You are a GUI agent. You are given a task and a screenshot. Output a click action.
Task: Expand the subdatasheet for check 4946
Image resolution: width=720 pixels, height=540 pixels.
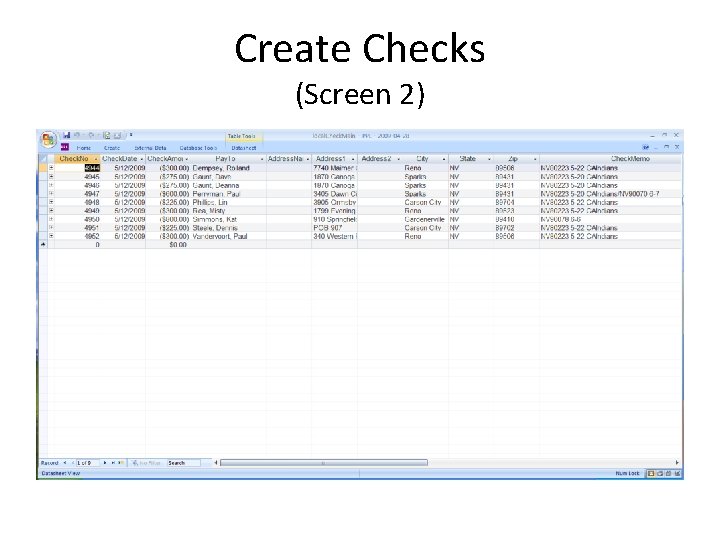click(x=51, y=186)
